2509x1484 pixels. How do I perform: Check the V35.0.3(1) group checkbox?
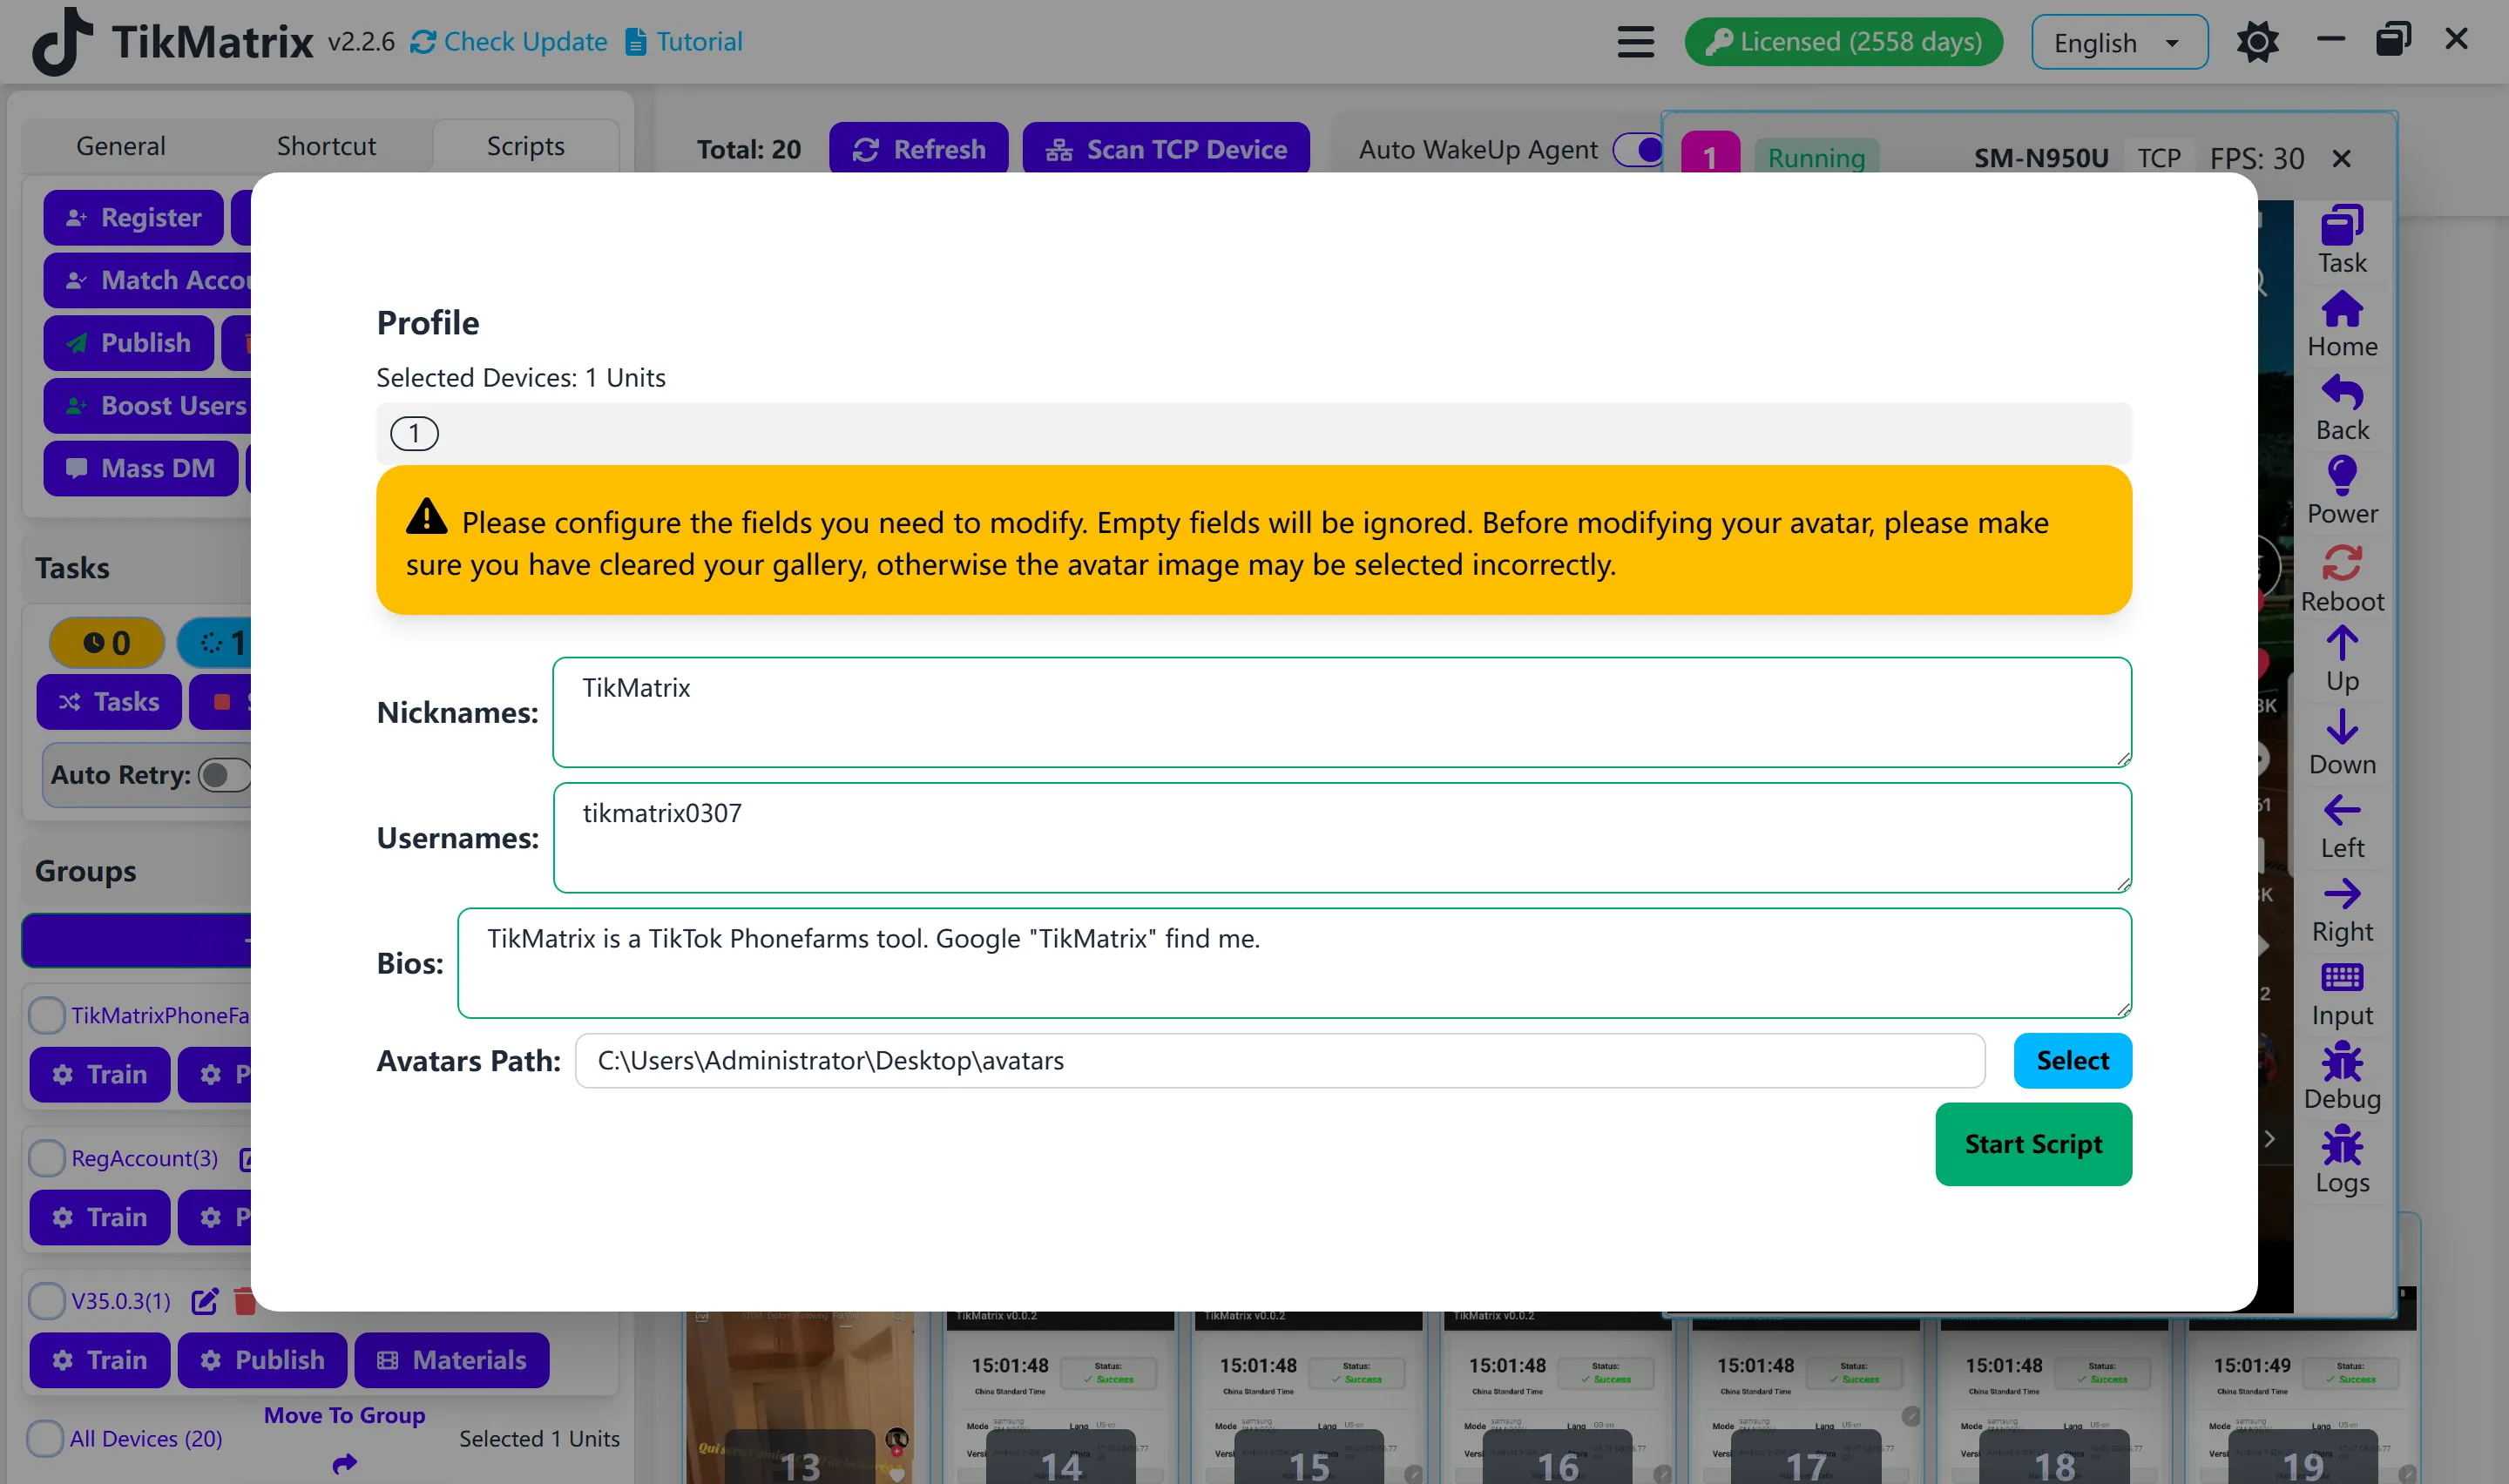pos(47,1301)
